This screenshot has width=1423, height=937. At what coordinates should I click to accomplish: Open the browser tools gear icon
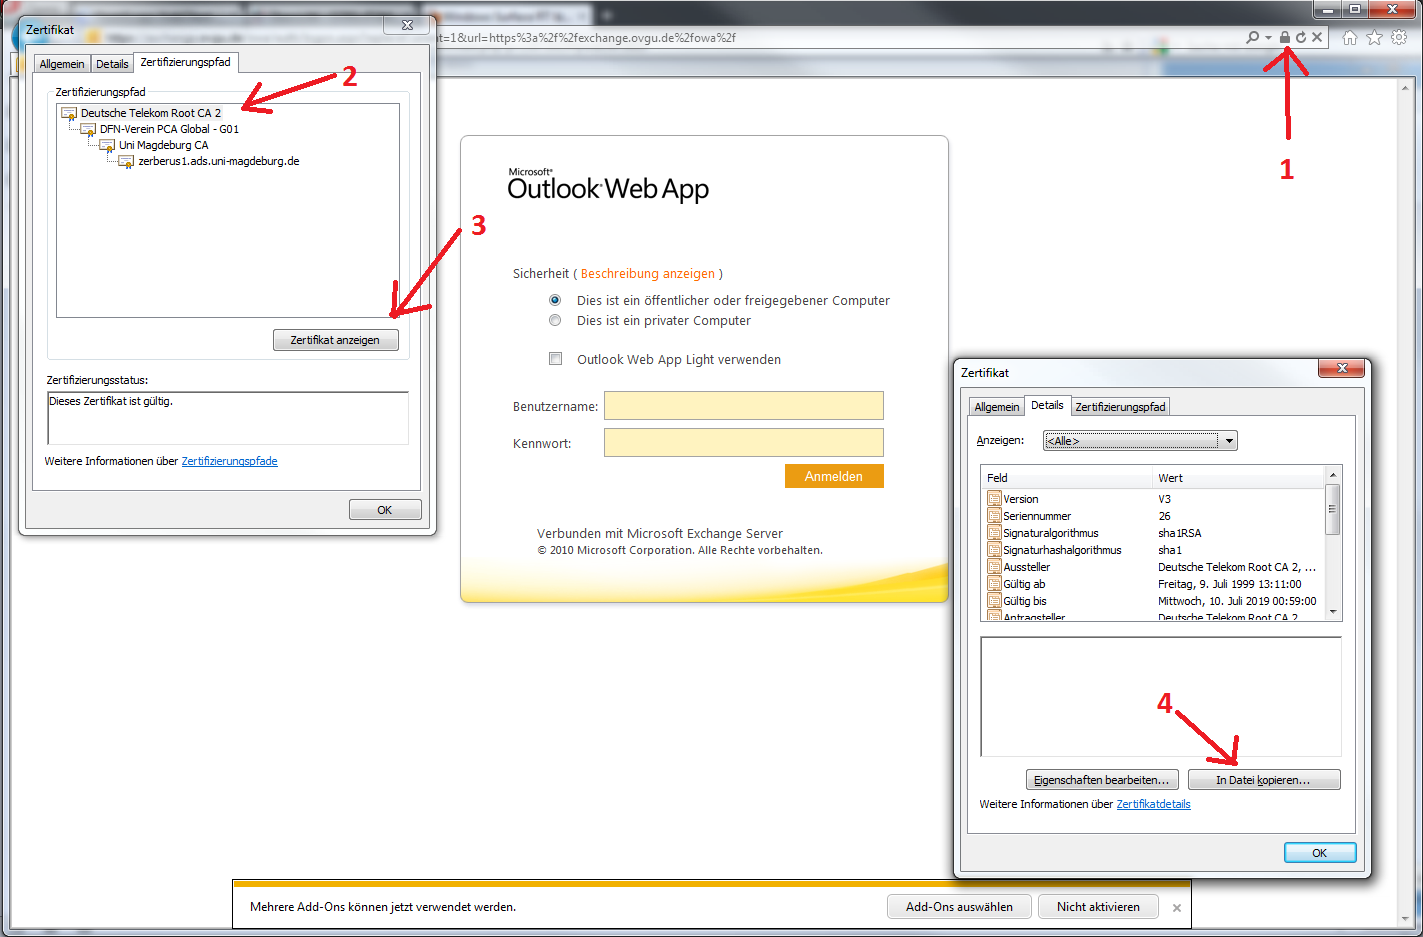pos(1399,37)
